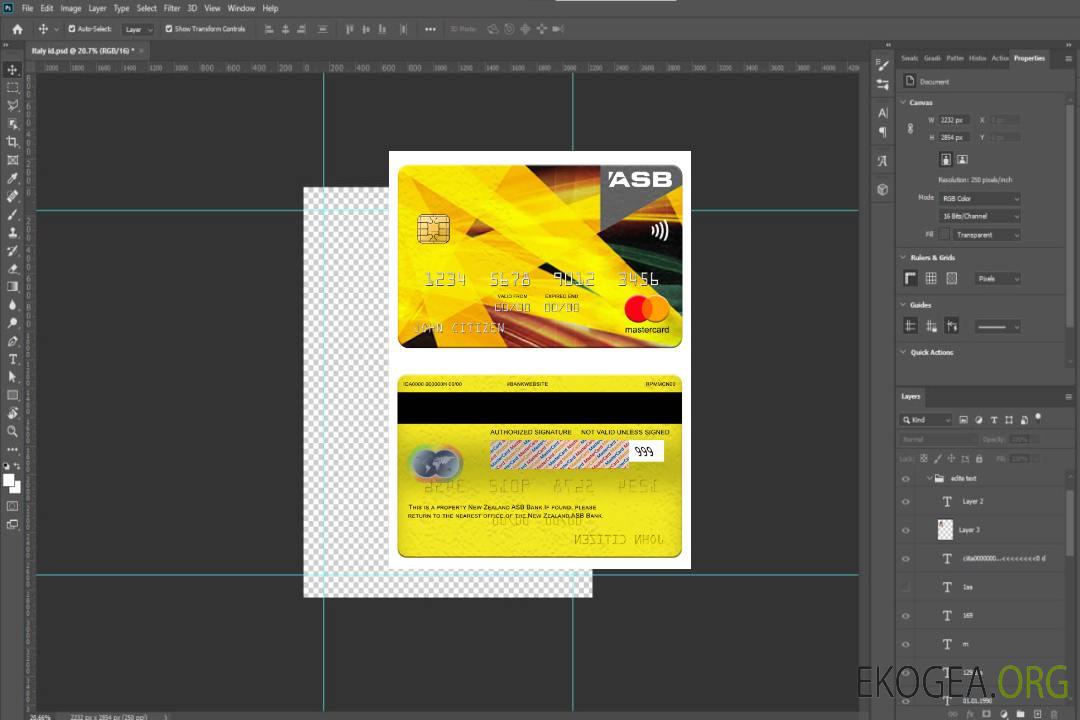Viewport: 1080px width, 720px height.
Task: Switch to the Properties tab
Action: click(1029, 59)
